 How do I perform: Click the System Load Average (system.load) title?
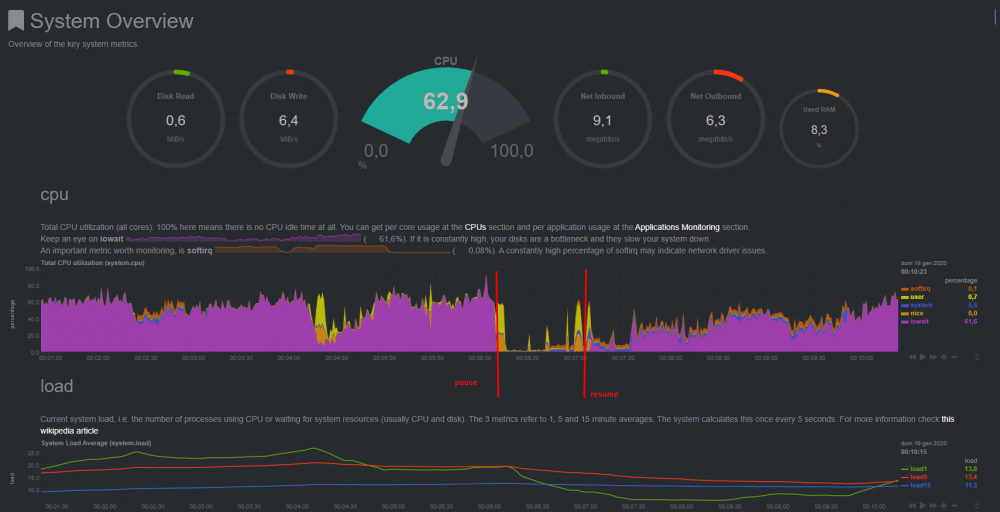[x=96, y=443]
